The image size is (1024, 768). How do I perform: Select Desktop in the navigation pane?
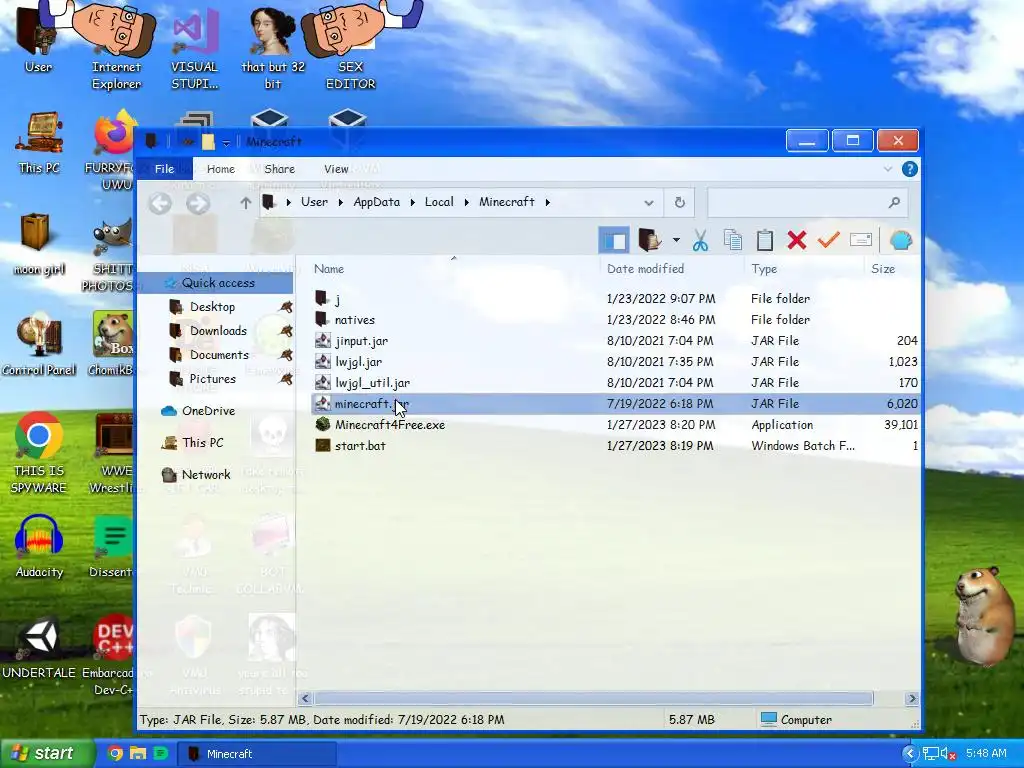point(212,307)
